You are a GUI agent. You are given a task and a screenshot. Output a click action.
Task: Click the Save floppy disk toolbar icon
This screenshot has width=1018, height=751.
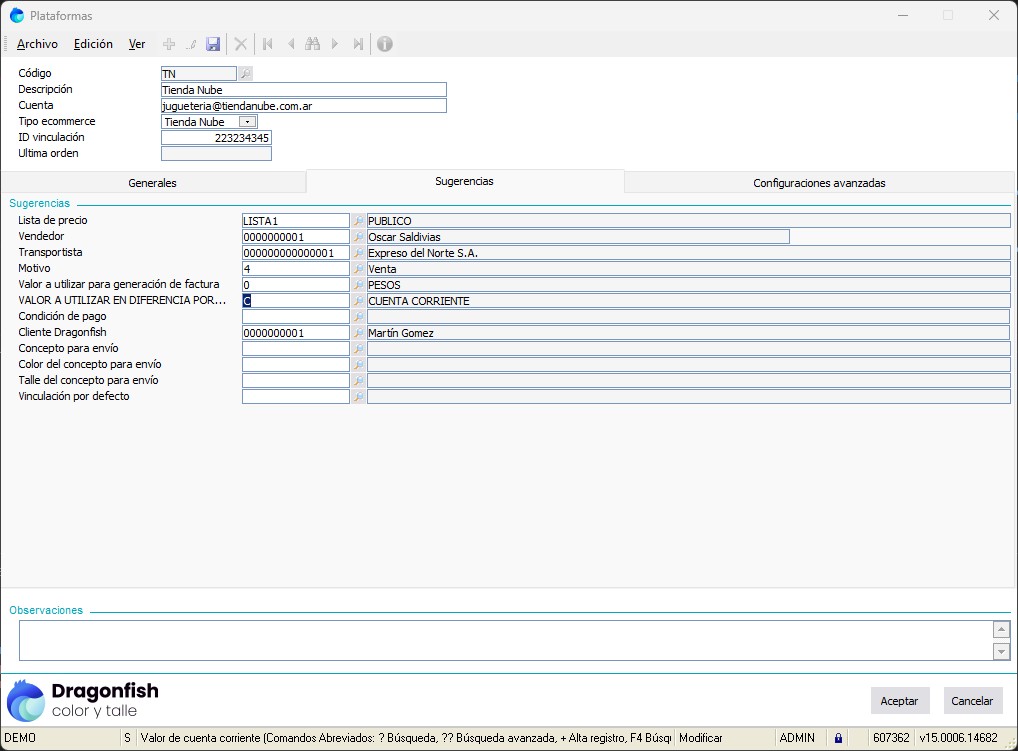pos(213,44)
